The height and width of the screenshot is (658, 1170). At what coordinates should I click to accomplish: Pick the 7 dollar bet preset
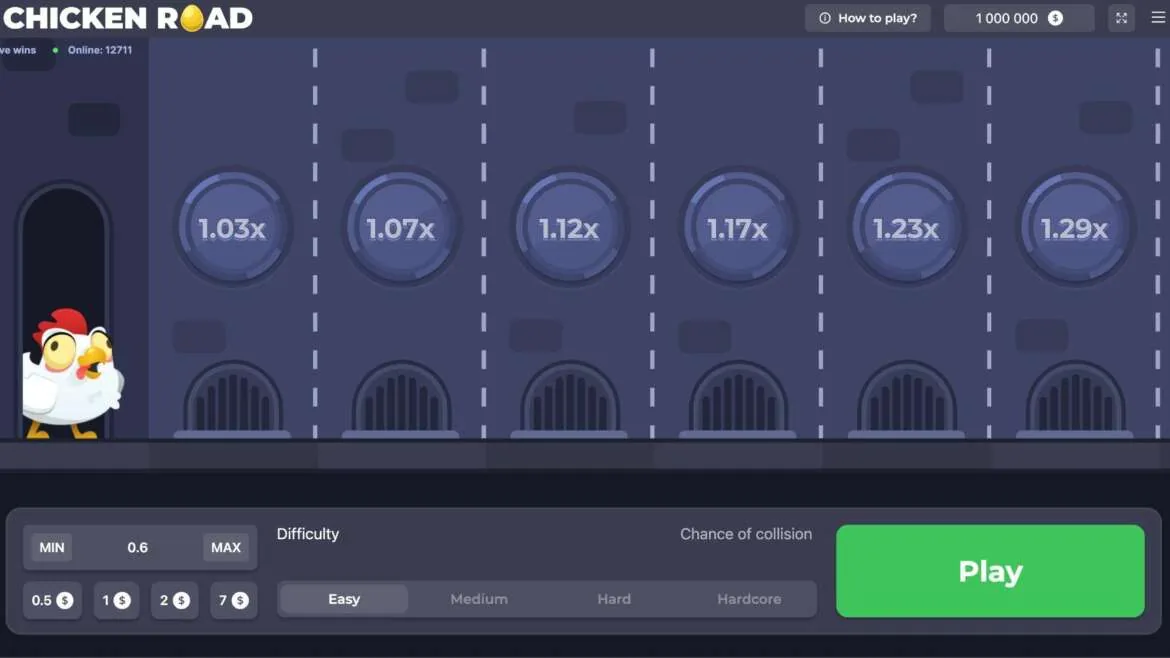[x=233, y=601]
